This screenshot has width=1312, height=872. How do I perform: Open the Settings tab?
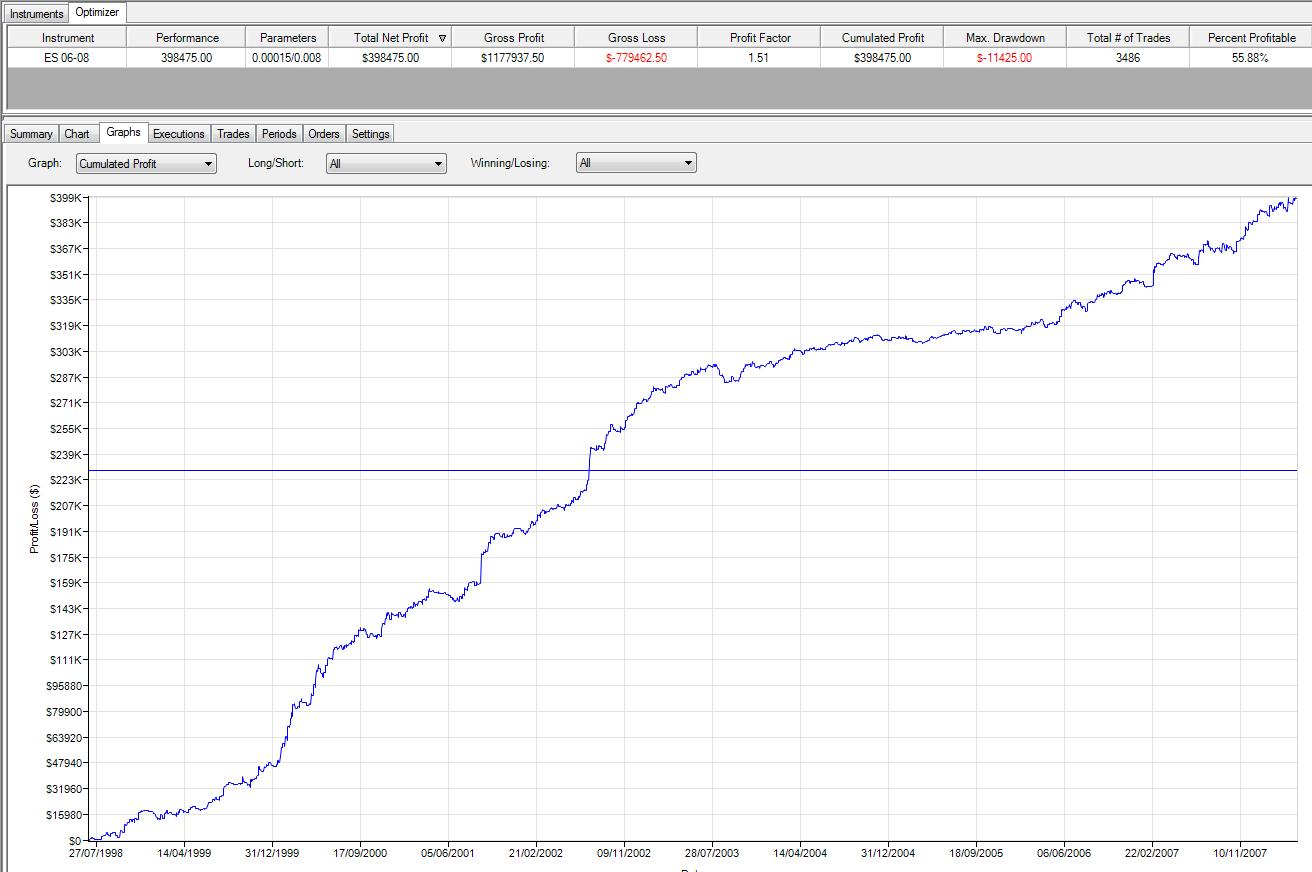tap(370, 134)
